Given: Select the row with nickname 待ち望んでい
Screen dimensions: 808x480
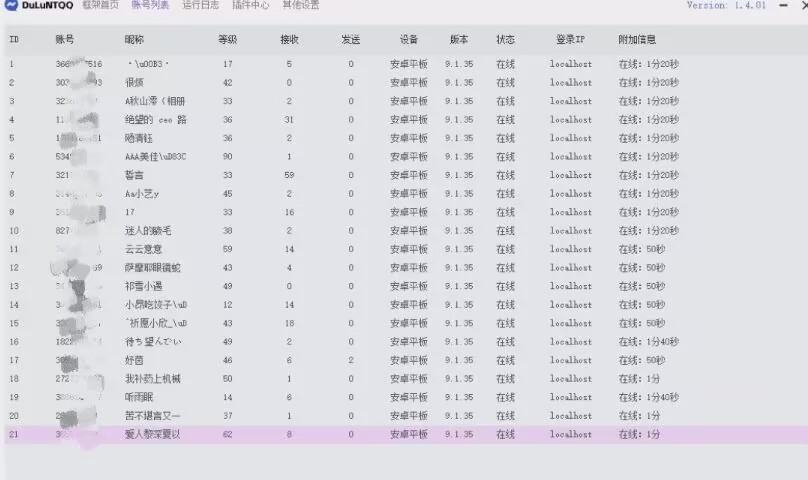Looking at the screenshot, I should pos(404,342).
